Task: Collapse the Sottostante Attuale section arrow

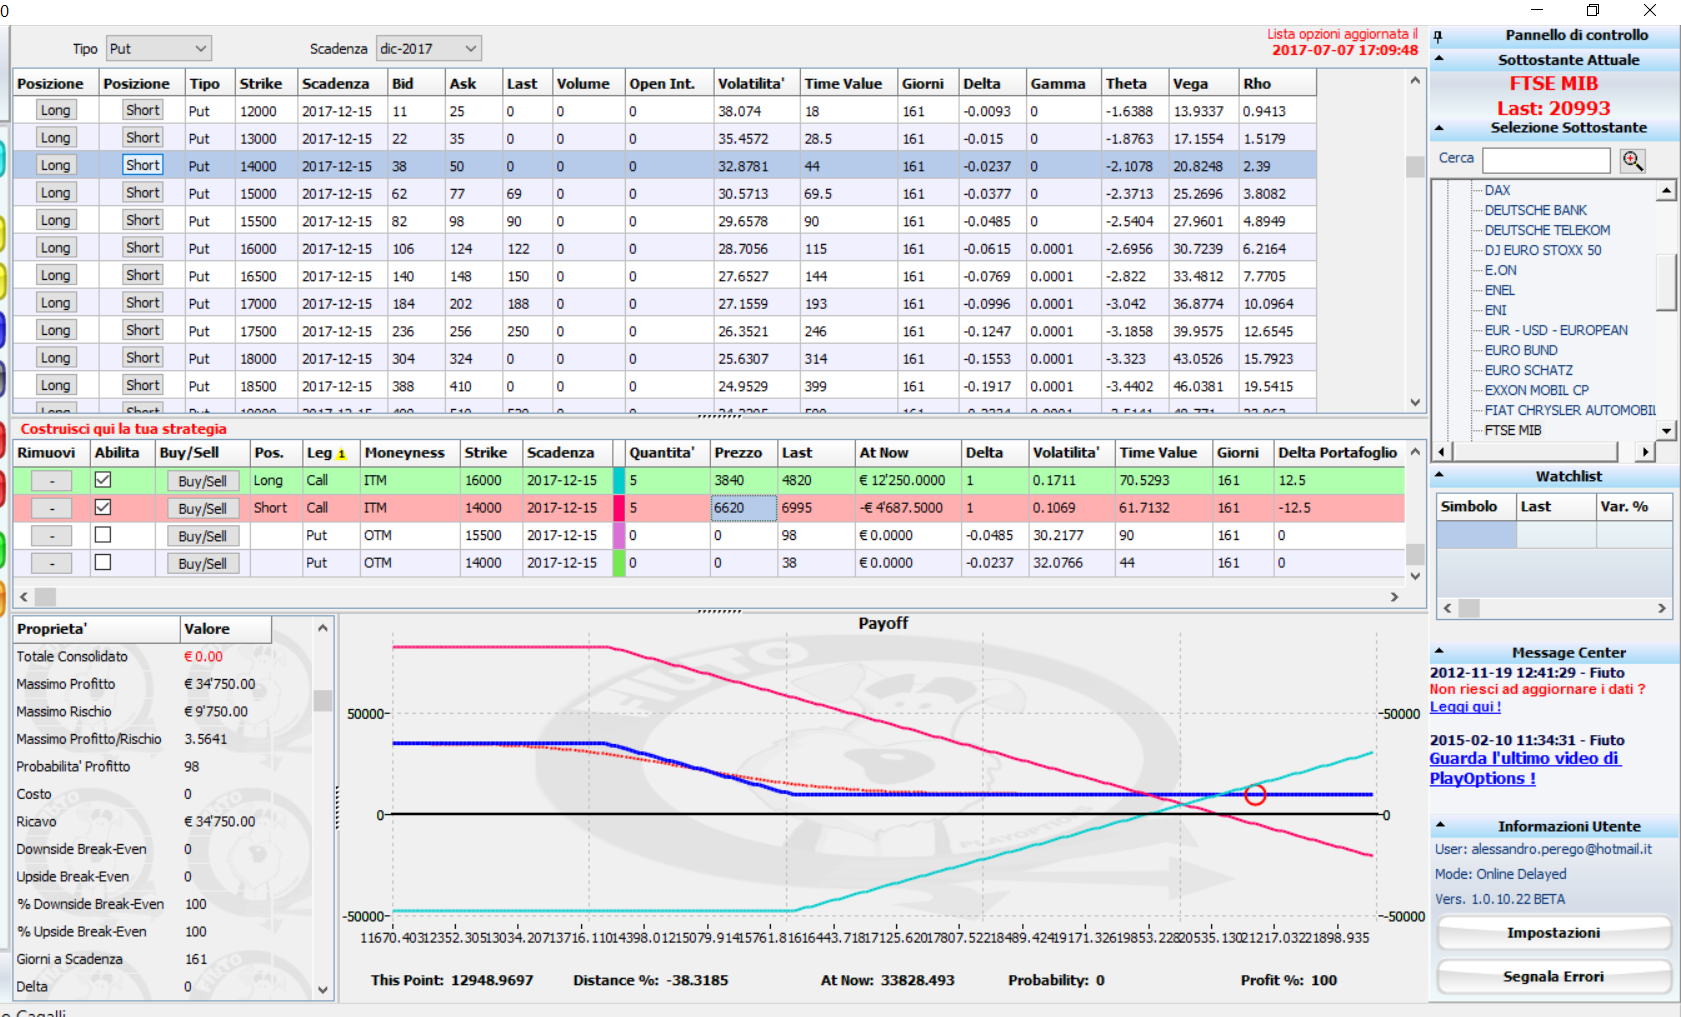Action: click(1439, 59)
